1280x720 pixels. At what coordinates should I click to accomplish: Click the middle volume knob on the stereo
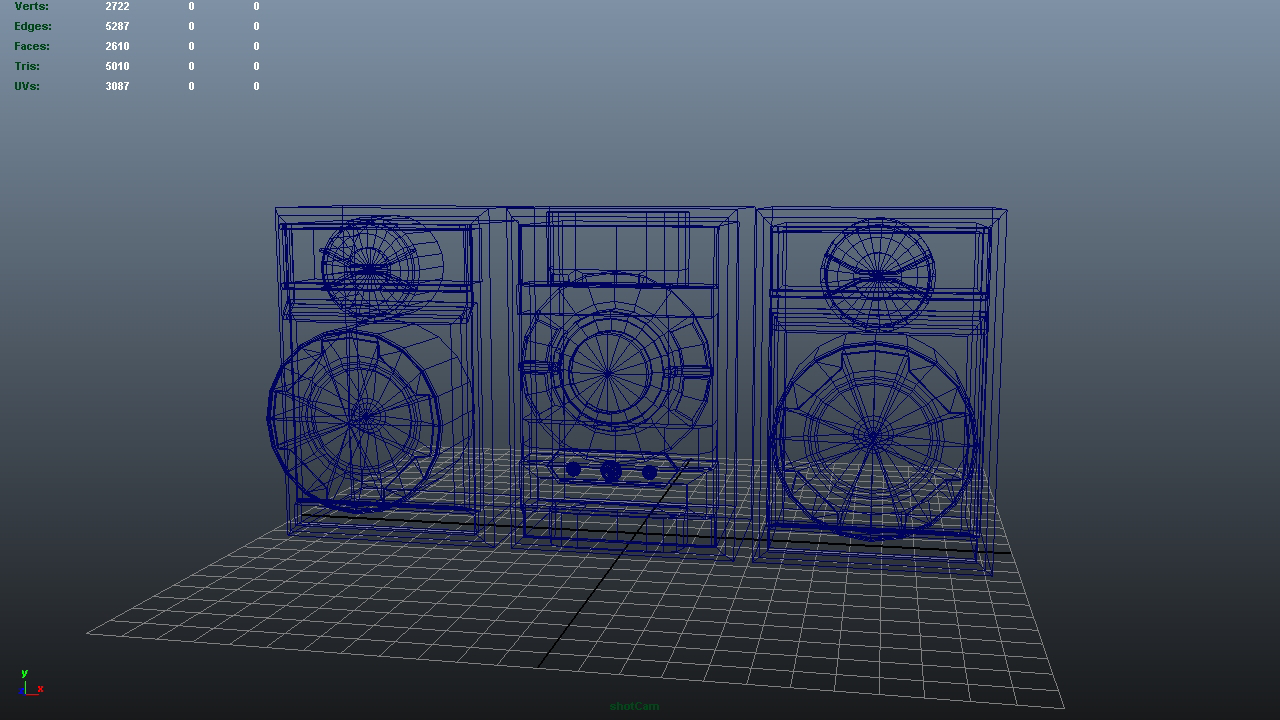pyautogui.click(x=610, y=472)
